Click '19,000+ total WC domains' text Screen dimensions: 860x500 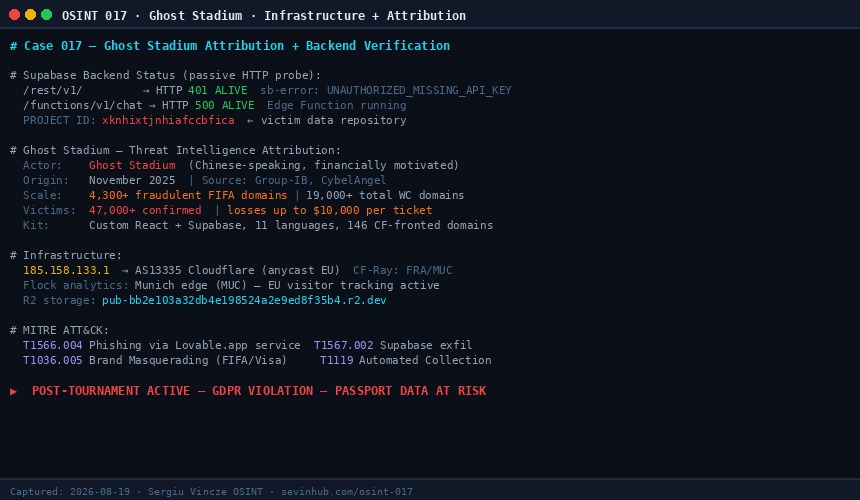click(x=385, y=195)
